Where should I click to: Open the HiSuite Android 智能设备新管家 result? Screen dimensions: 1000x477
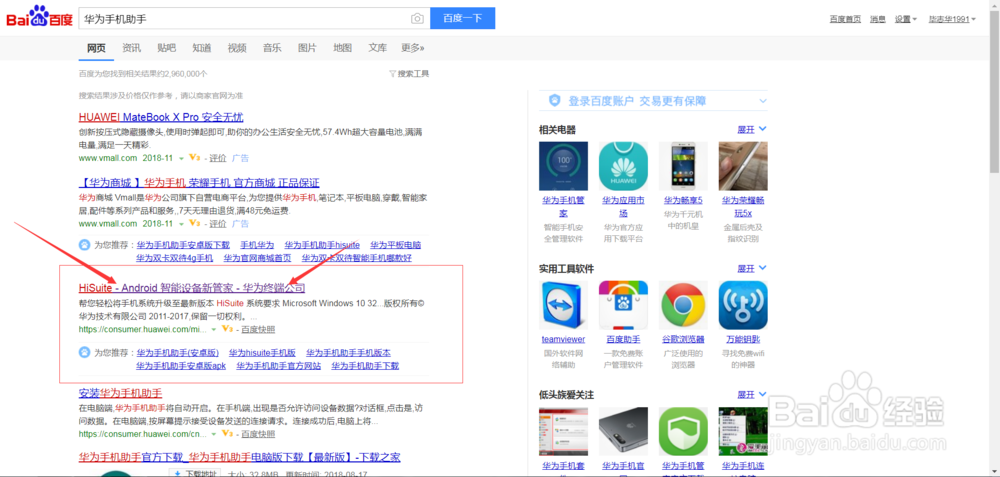pyautogui.click(x=192, y=288)
